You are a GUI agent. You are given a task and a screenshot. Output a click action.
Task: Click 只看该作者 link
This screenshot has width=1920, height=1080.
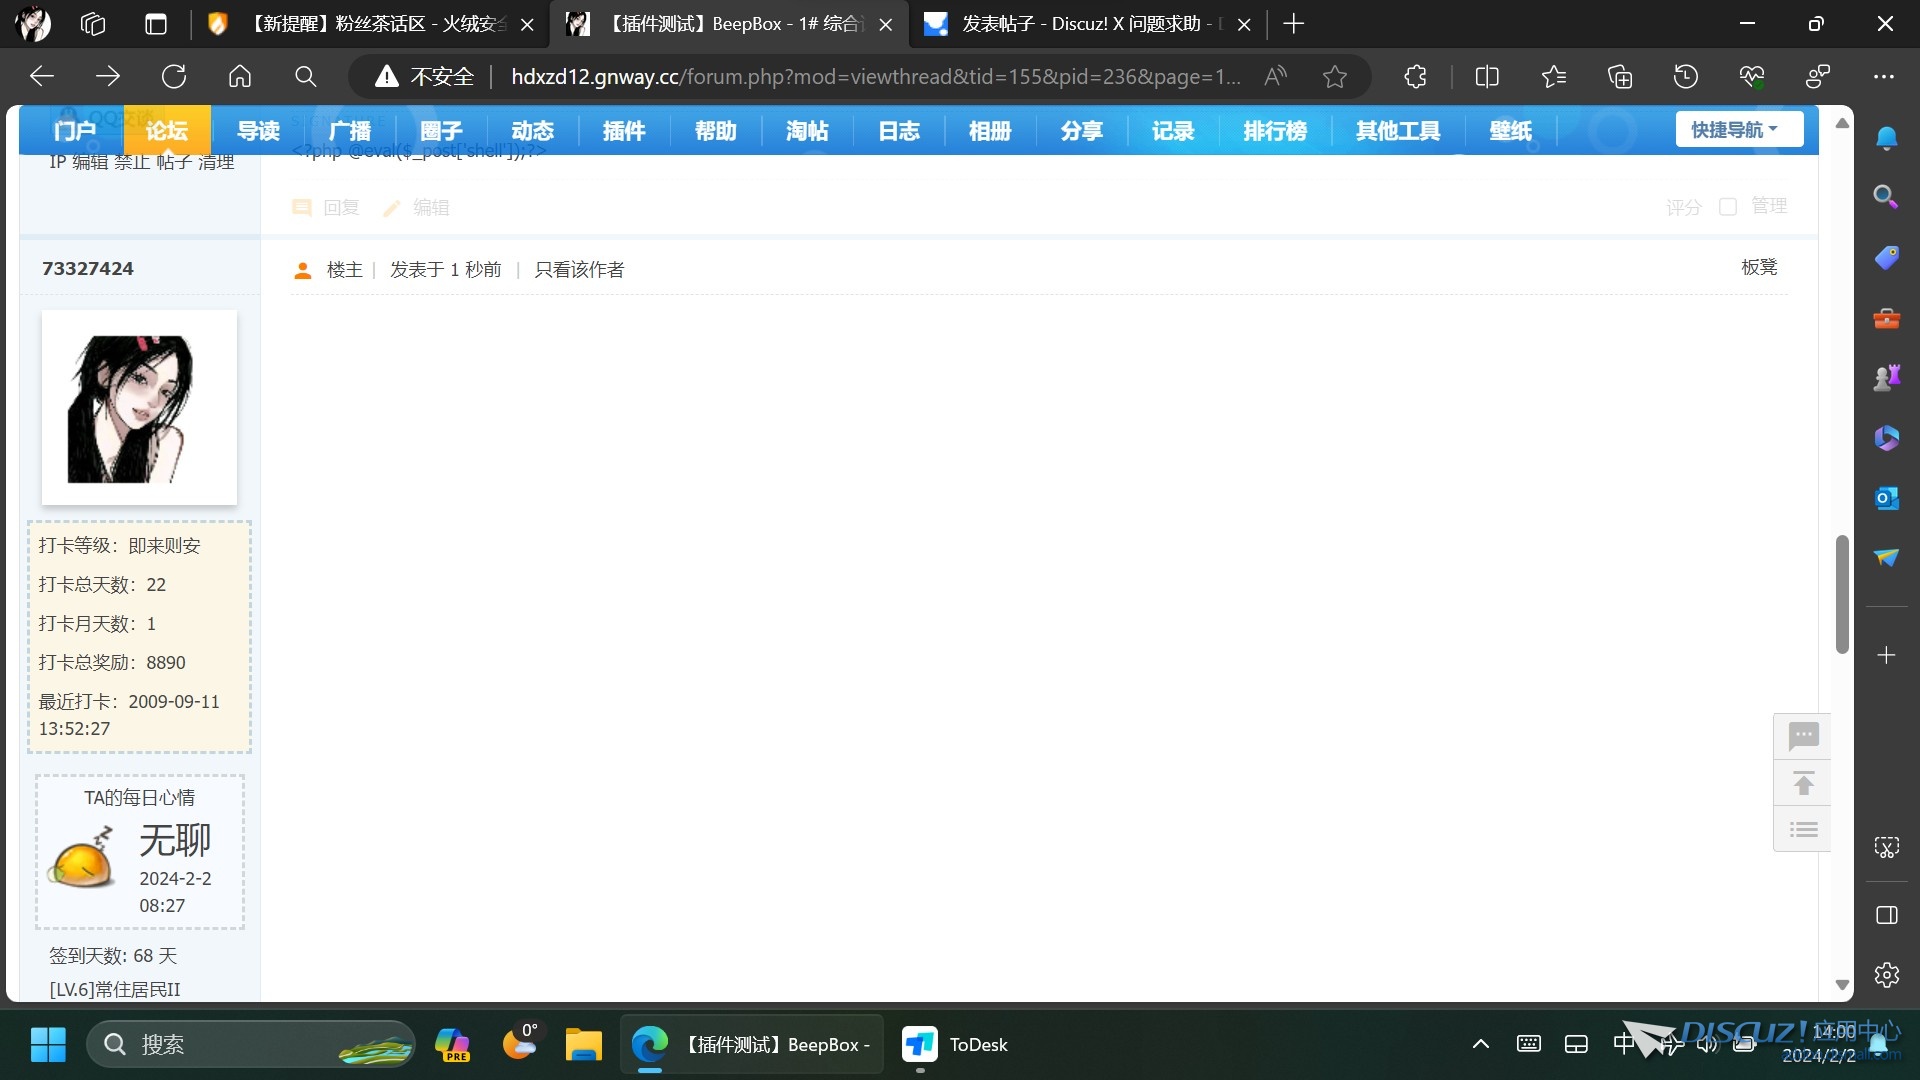click(579, 270)
